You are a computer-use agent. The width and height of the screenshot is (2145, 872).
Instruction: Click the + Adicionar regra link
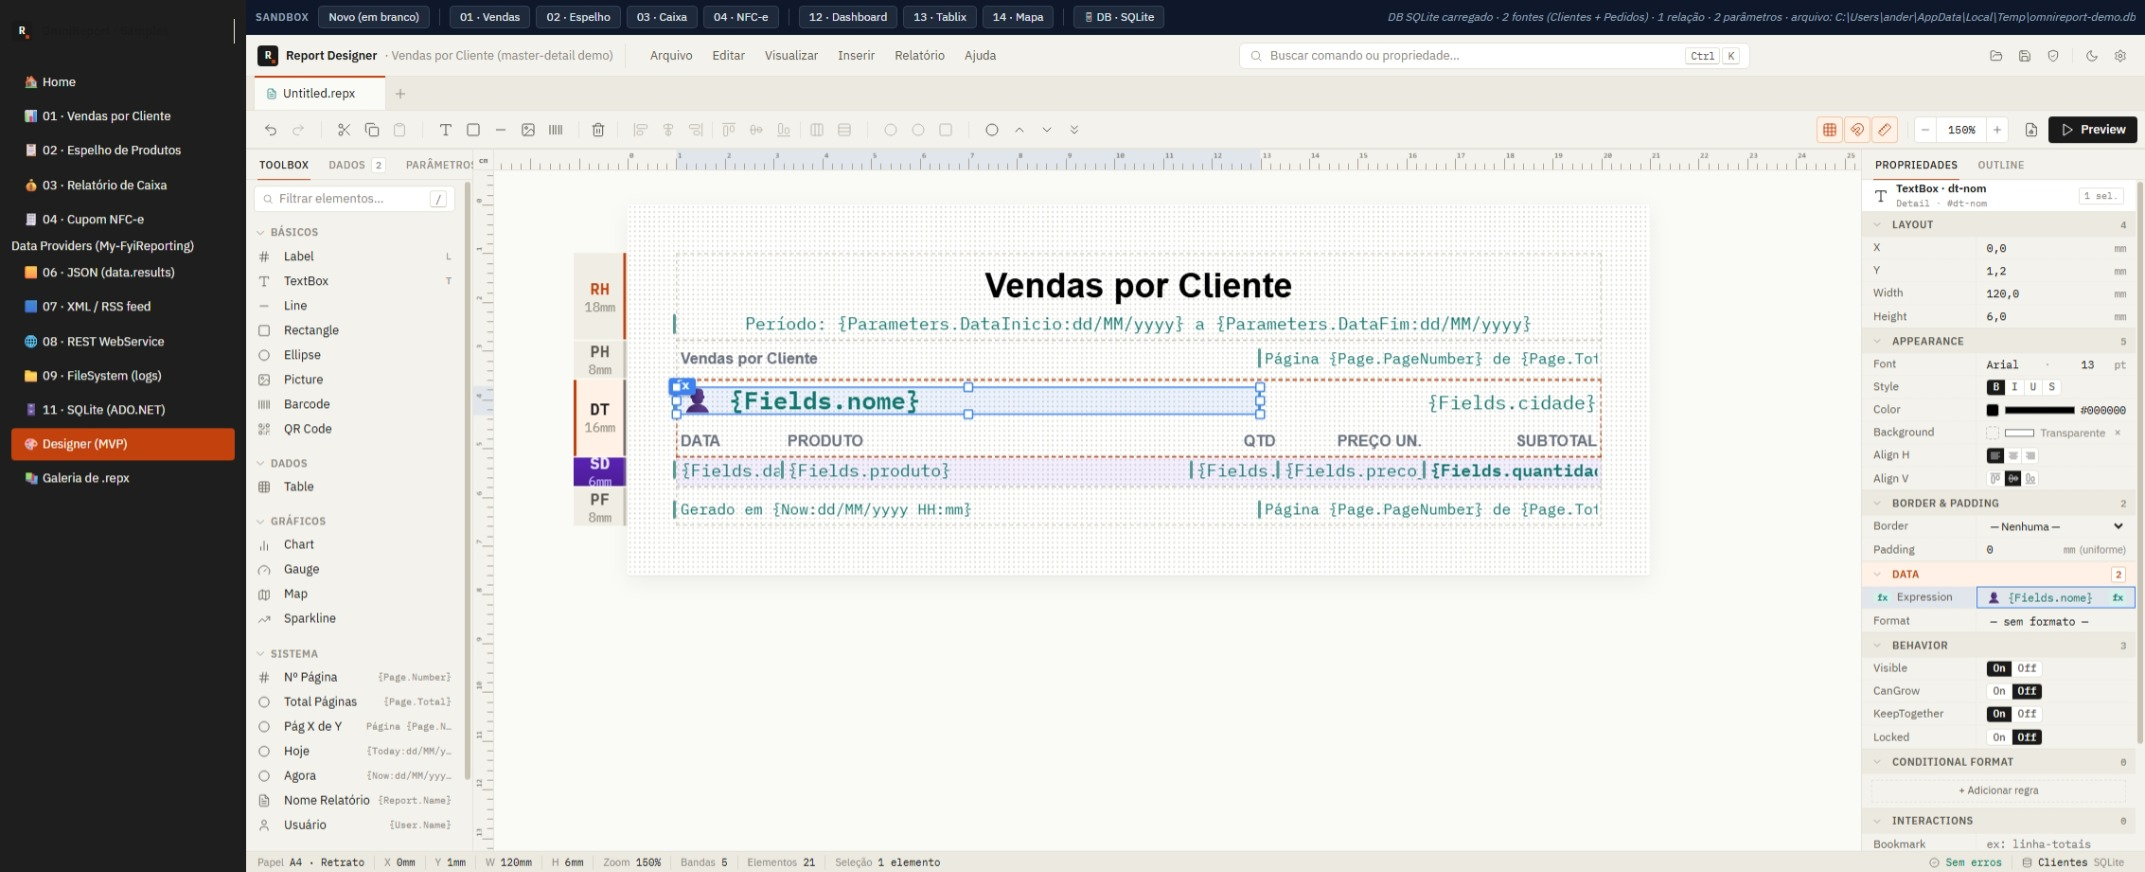pyautogui.click(x=1998, y=791)
